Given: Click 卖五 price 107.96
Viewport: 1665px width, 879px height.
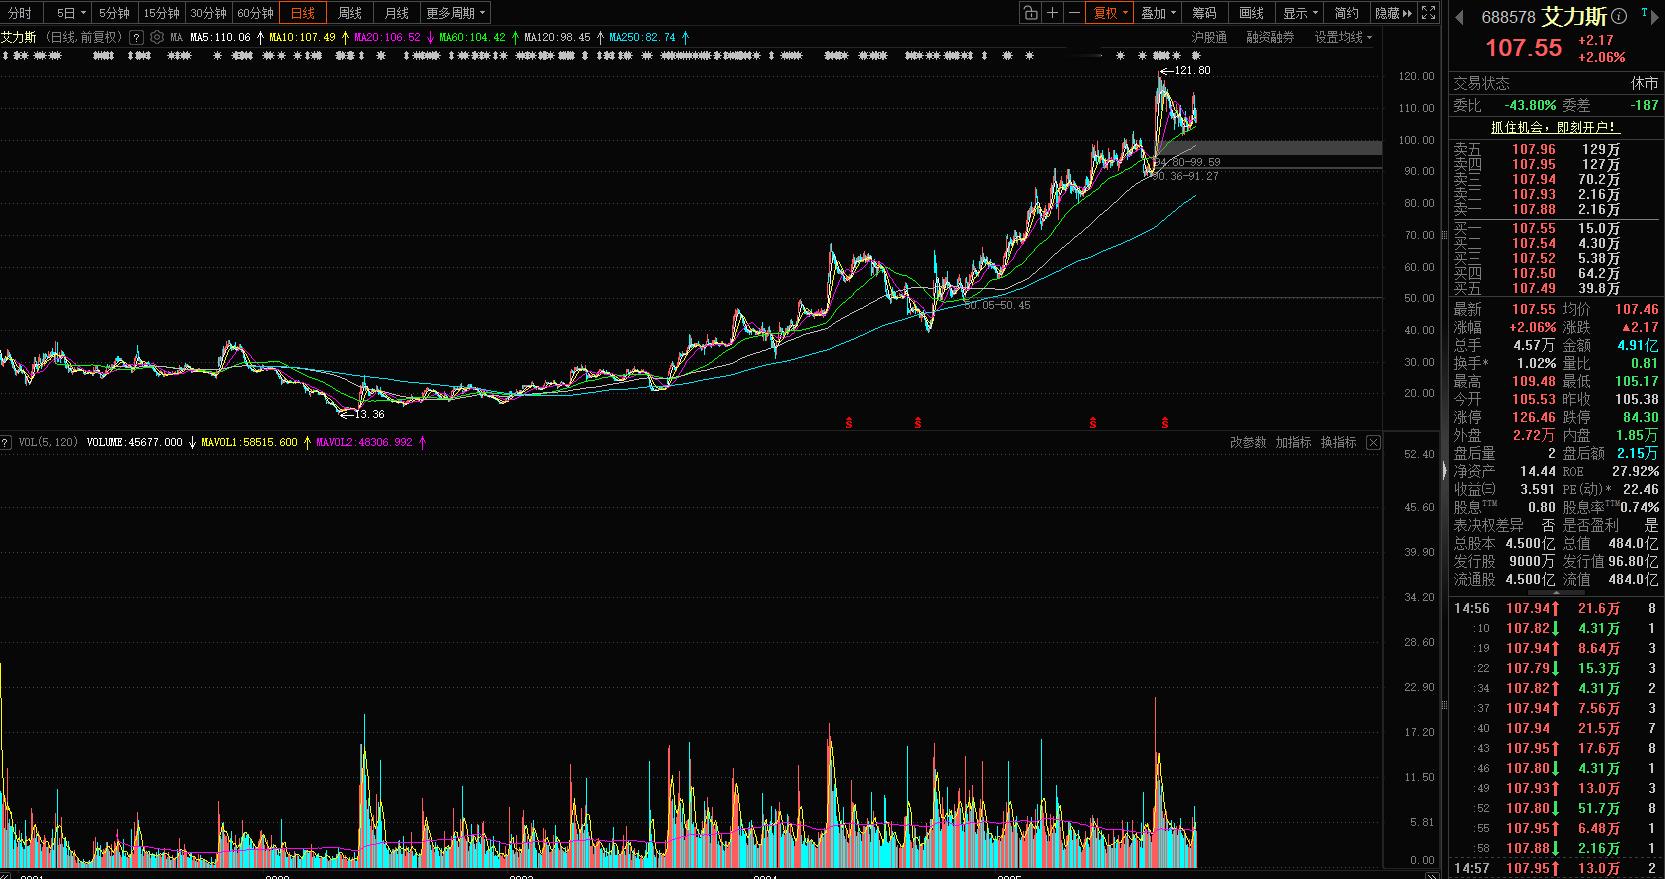Looking at the screenshot, I should click(x=1534, y=149).
